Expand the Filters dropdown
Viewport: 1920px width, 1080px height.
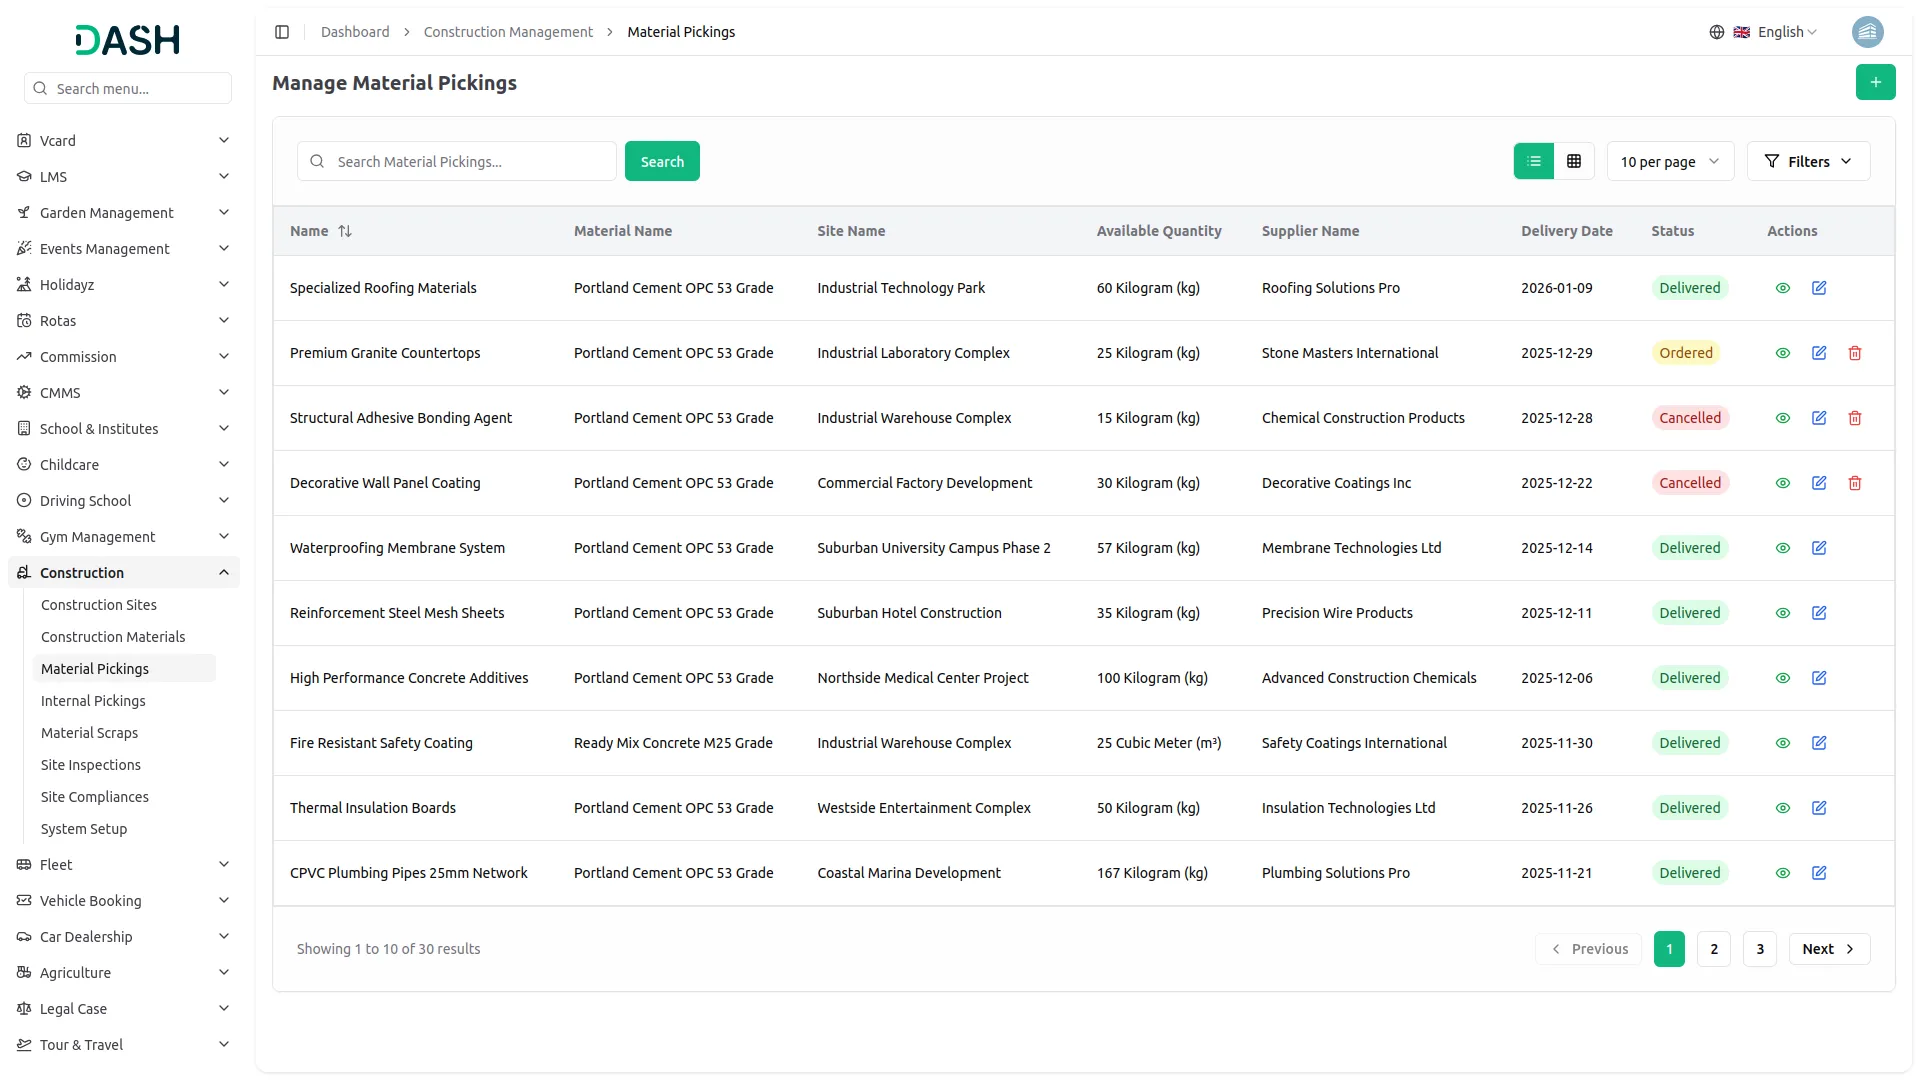(1808, 161)
